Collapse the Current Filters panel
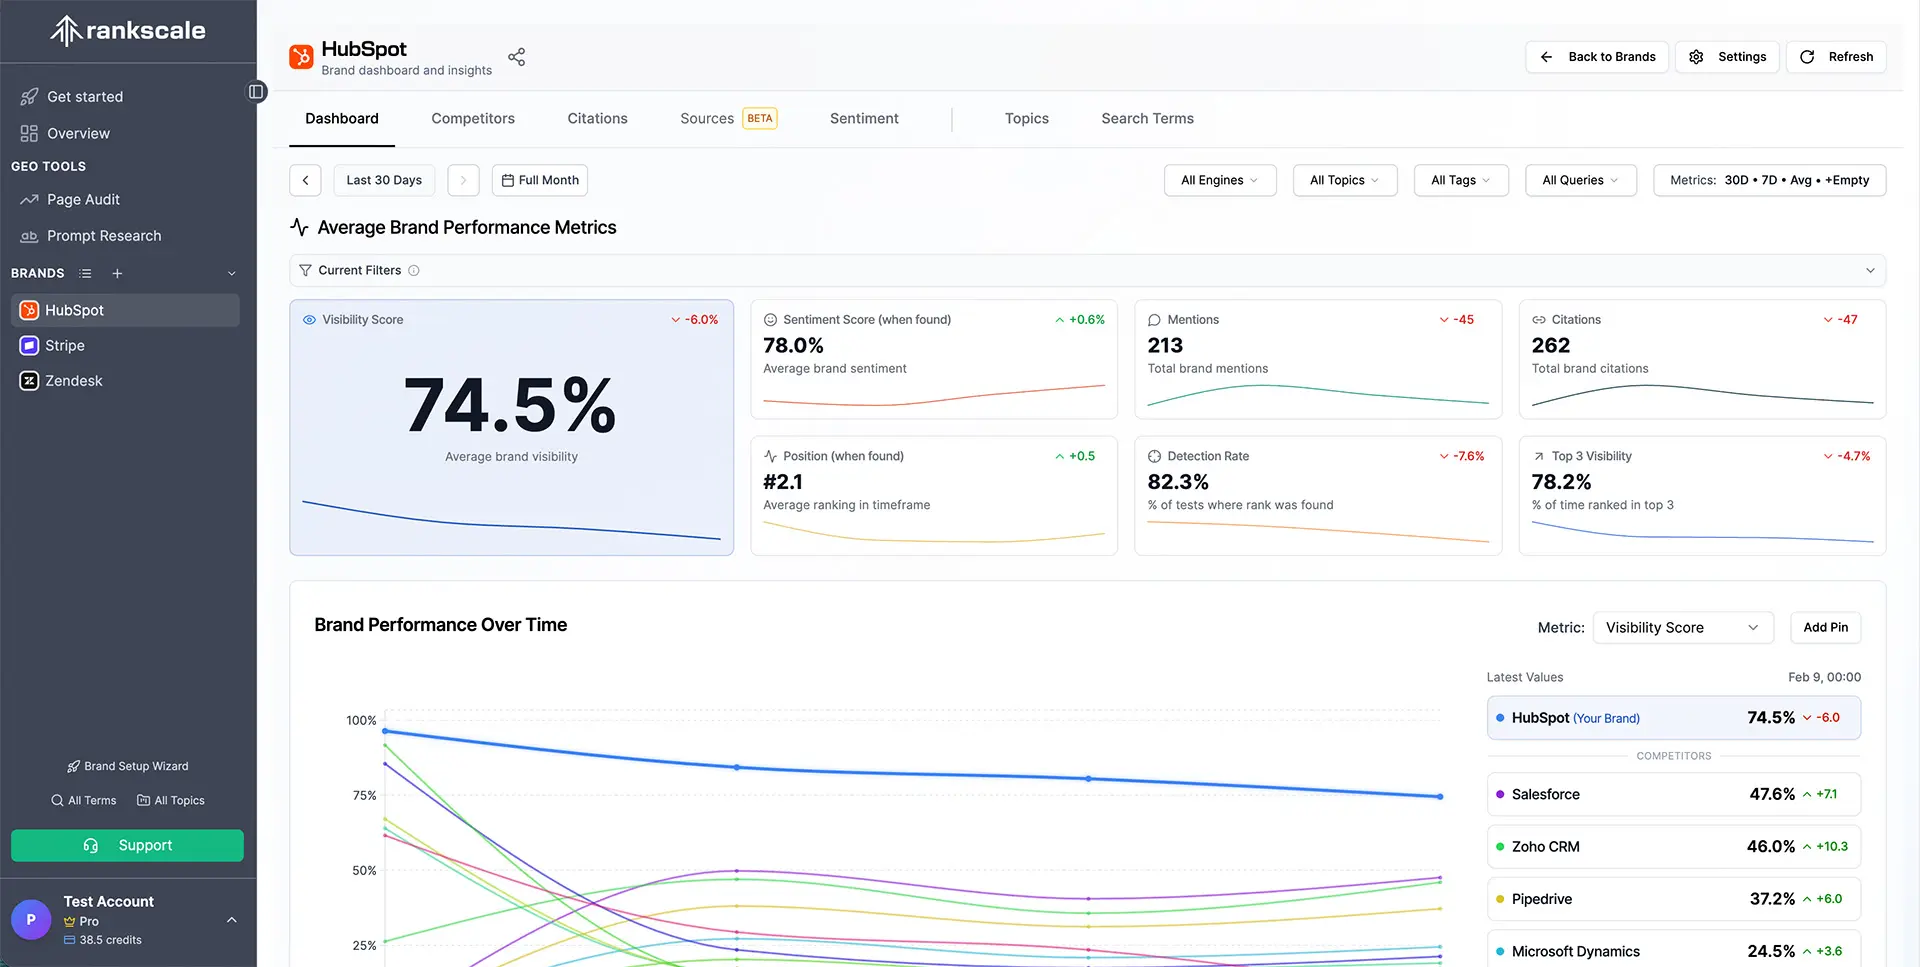This screenshot has height=967, width=1920. [1869, 270]
